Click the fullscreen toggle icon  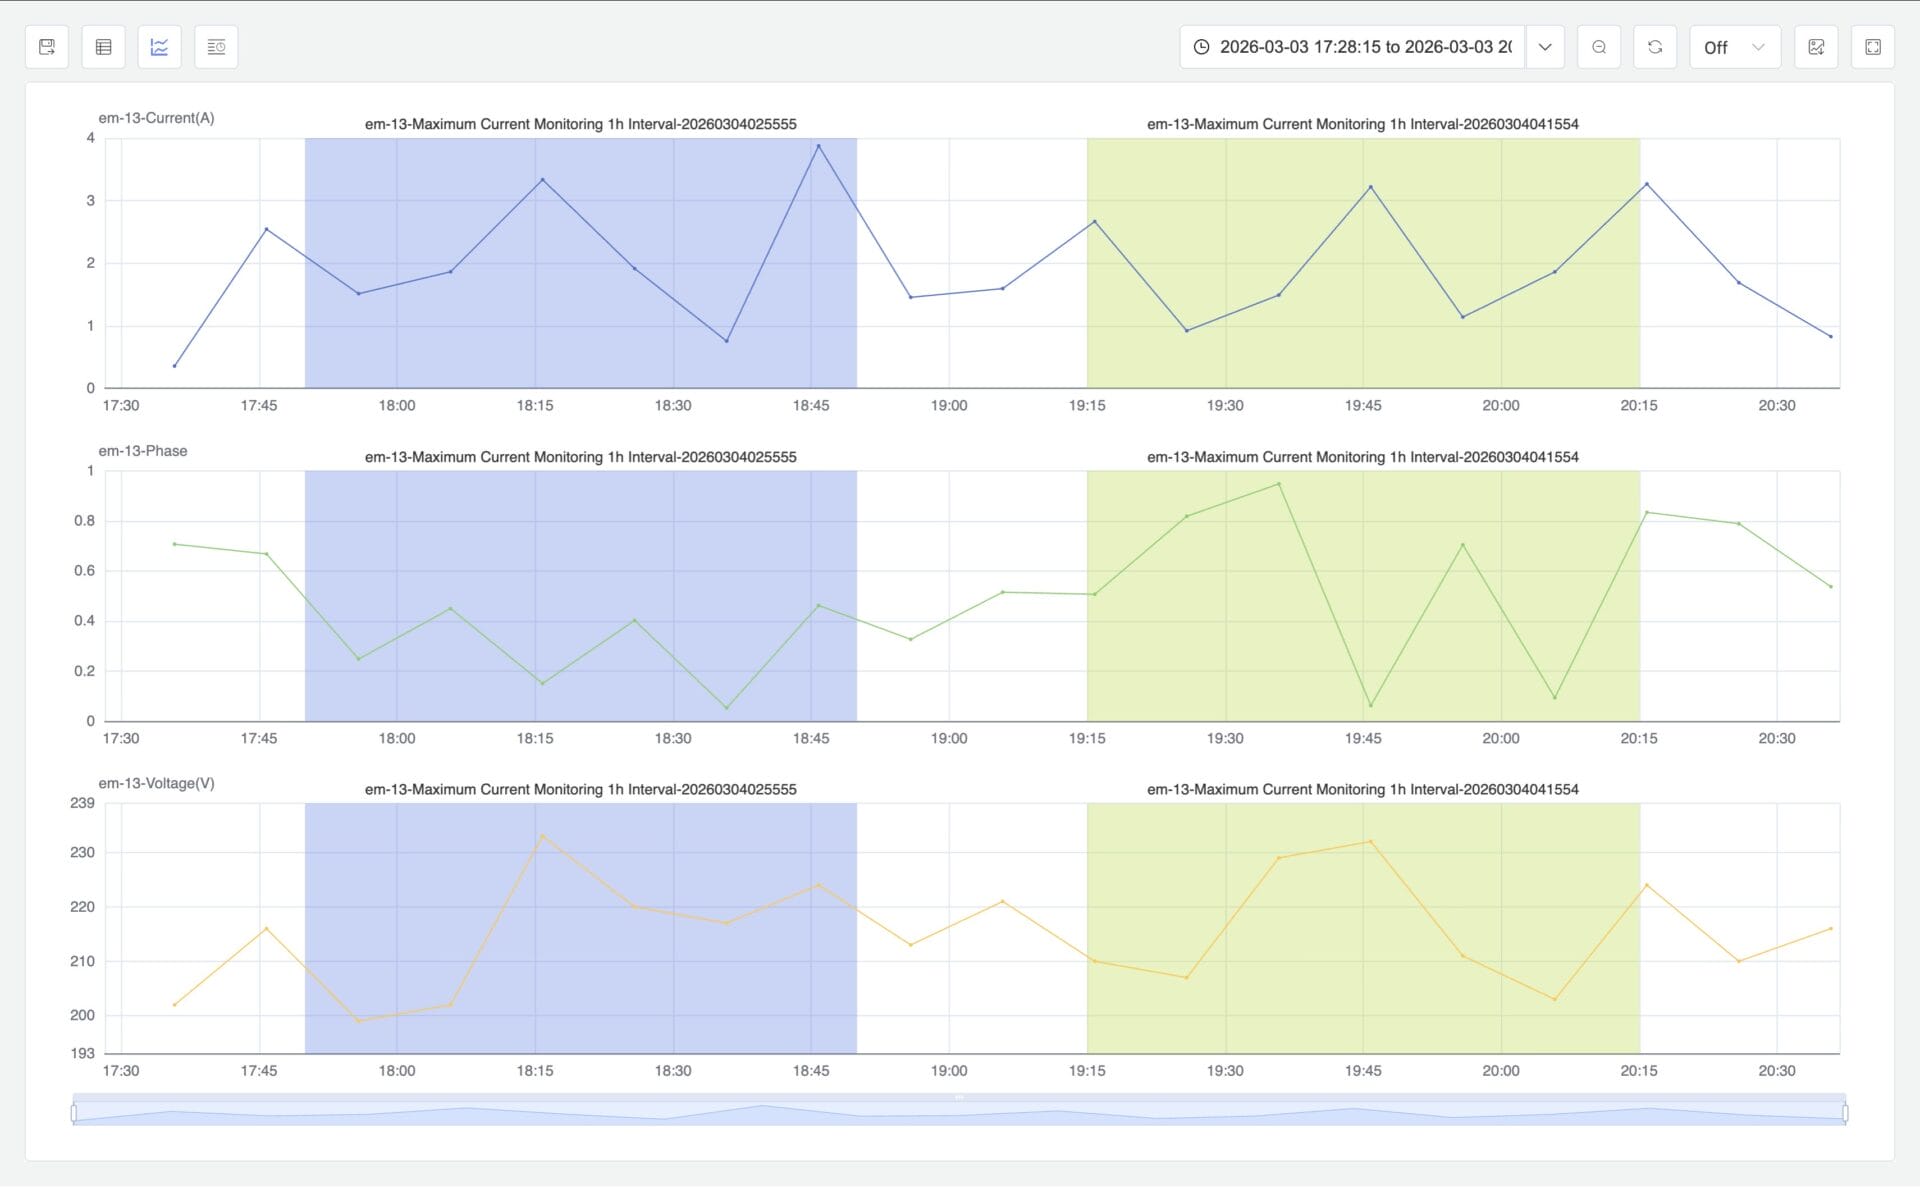pyautogui.click(x=1873, y=47)
